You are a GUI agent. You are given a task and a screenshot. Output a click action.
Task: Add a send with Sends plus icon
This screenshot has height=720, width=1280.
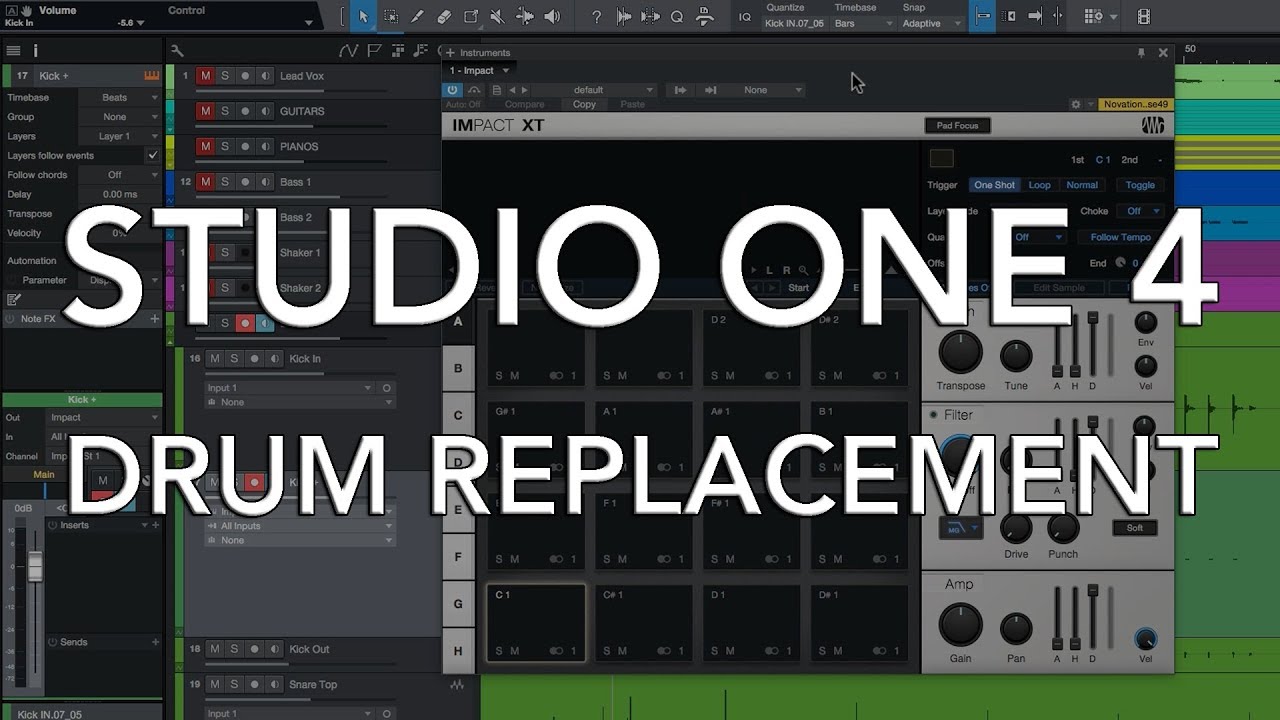pyautogui.click(x=155, y=642)
